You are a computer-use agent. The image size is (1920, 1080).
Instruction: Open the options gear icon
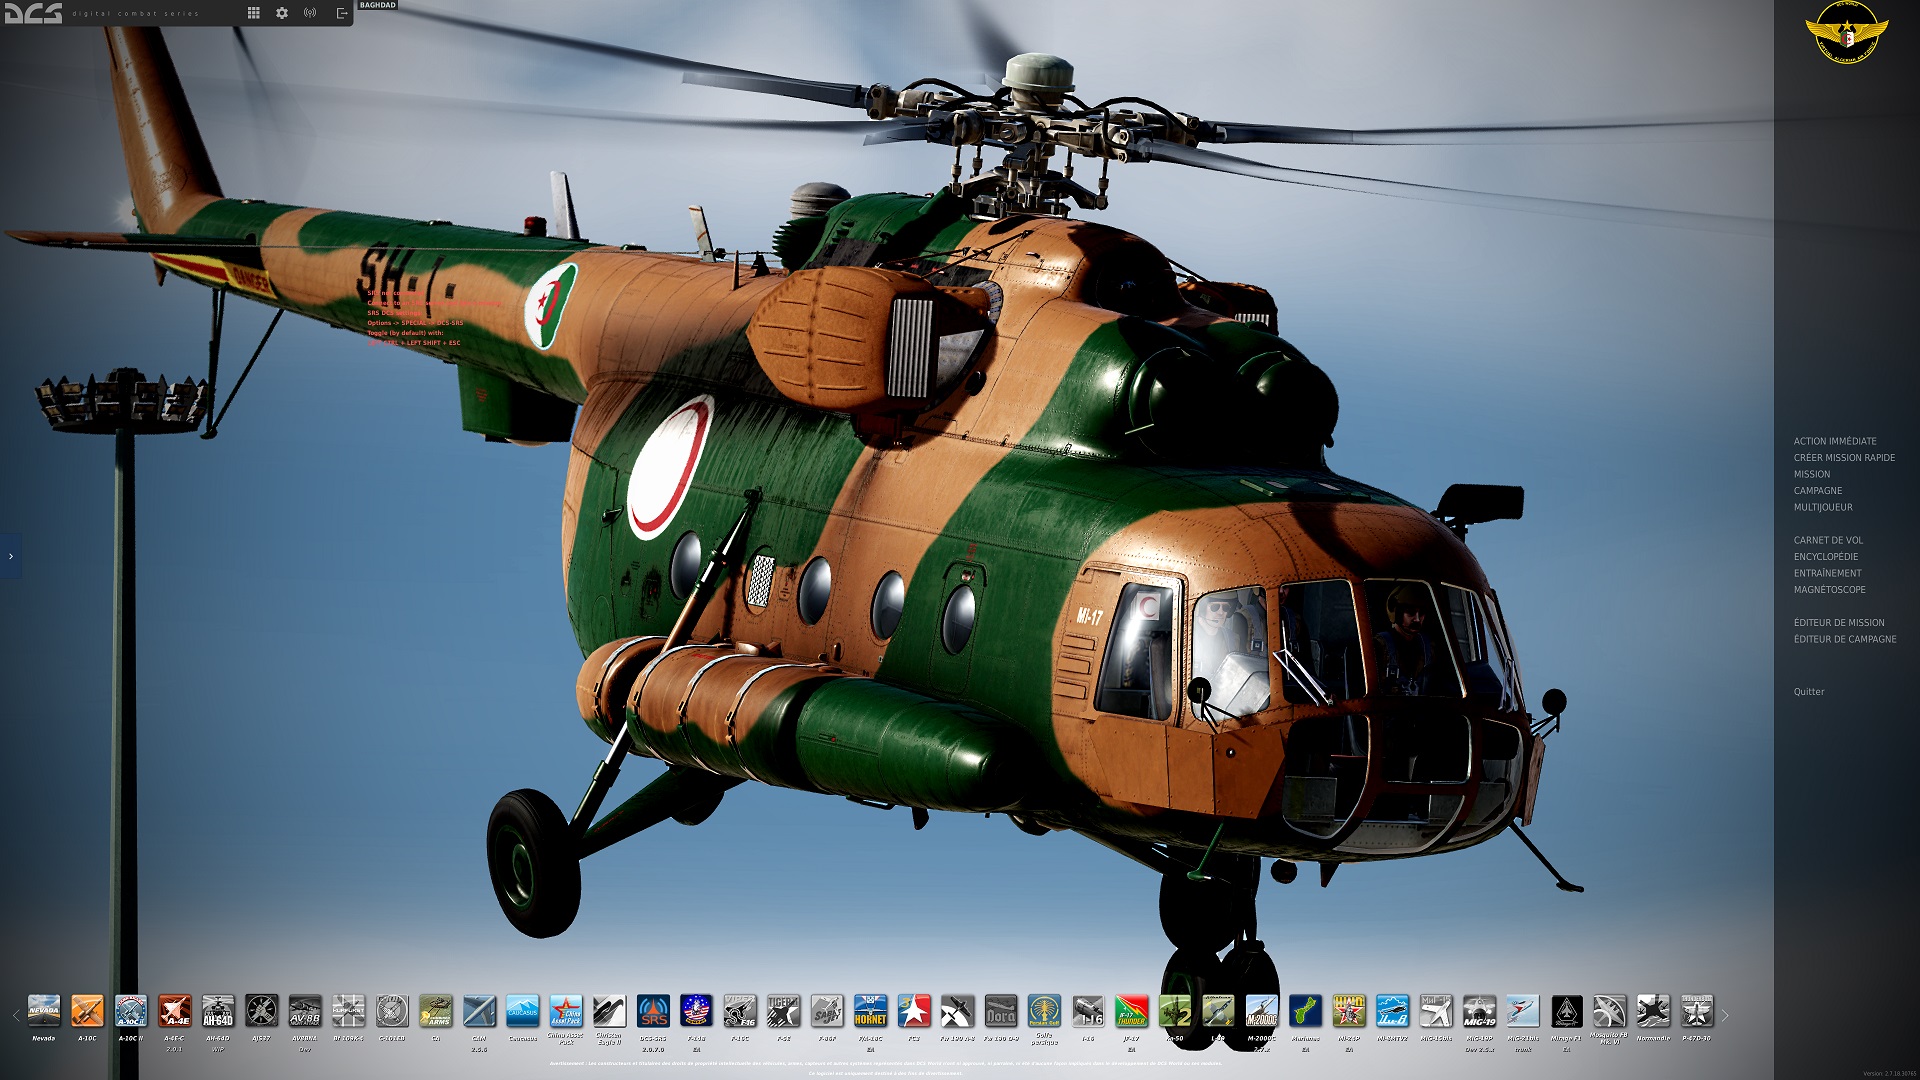[282, 13]
